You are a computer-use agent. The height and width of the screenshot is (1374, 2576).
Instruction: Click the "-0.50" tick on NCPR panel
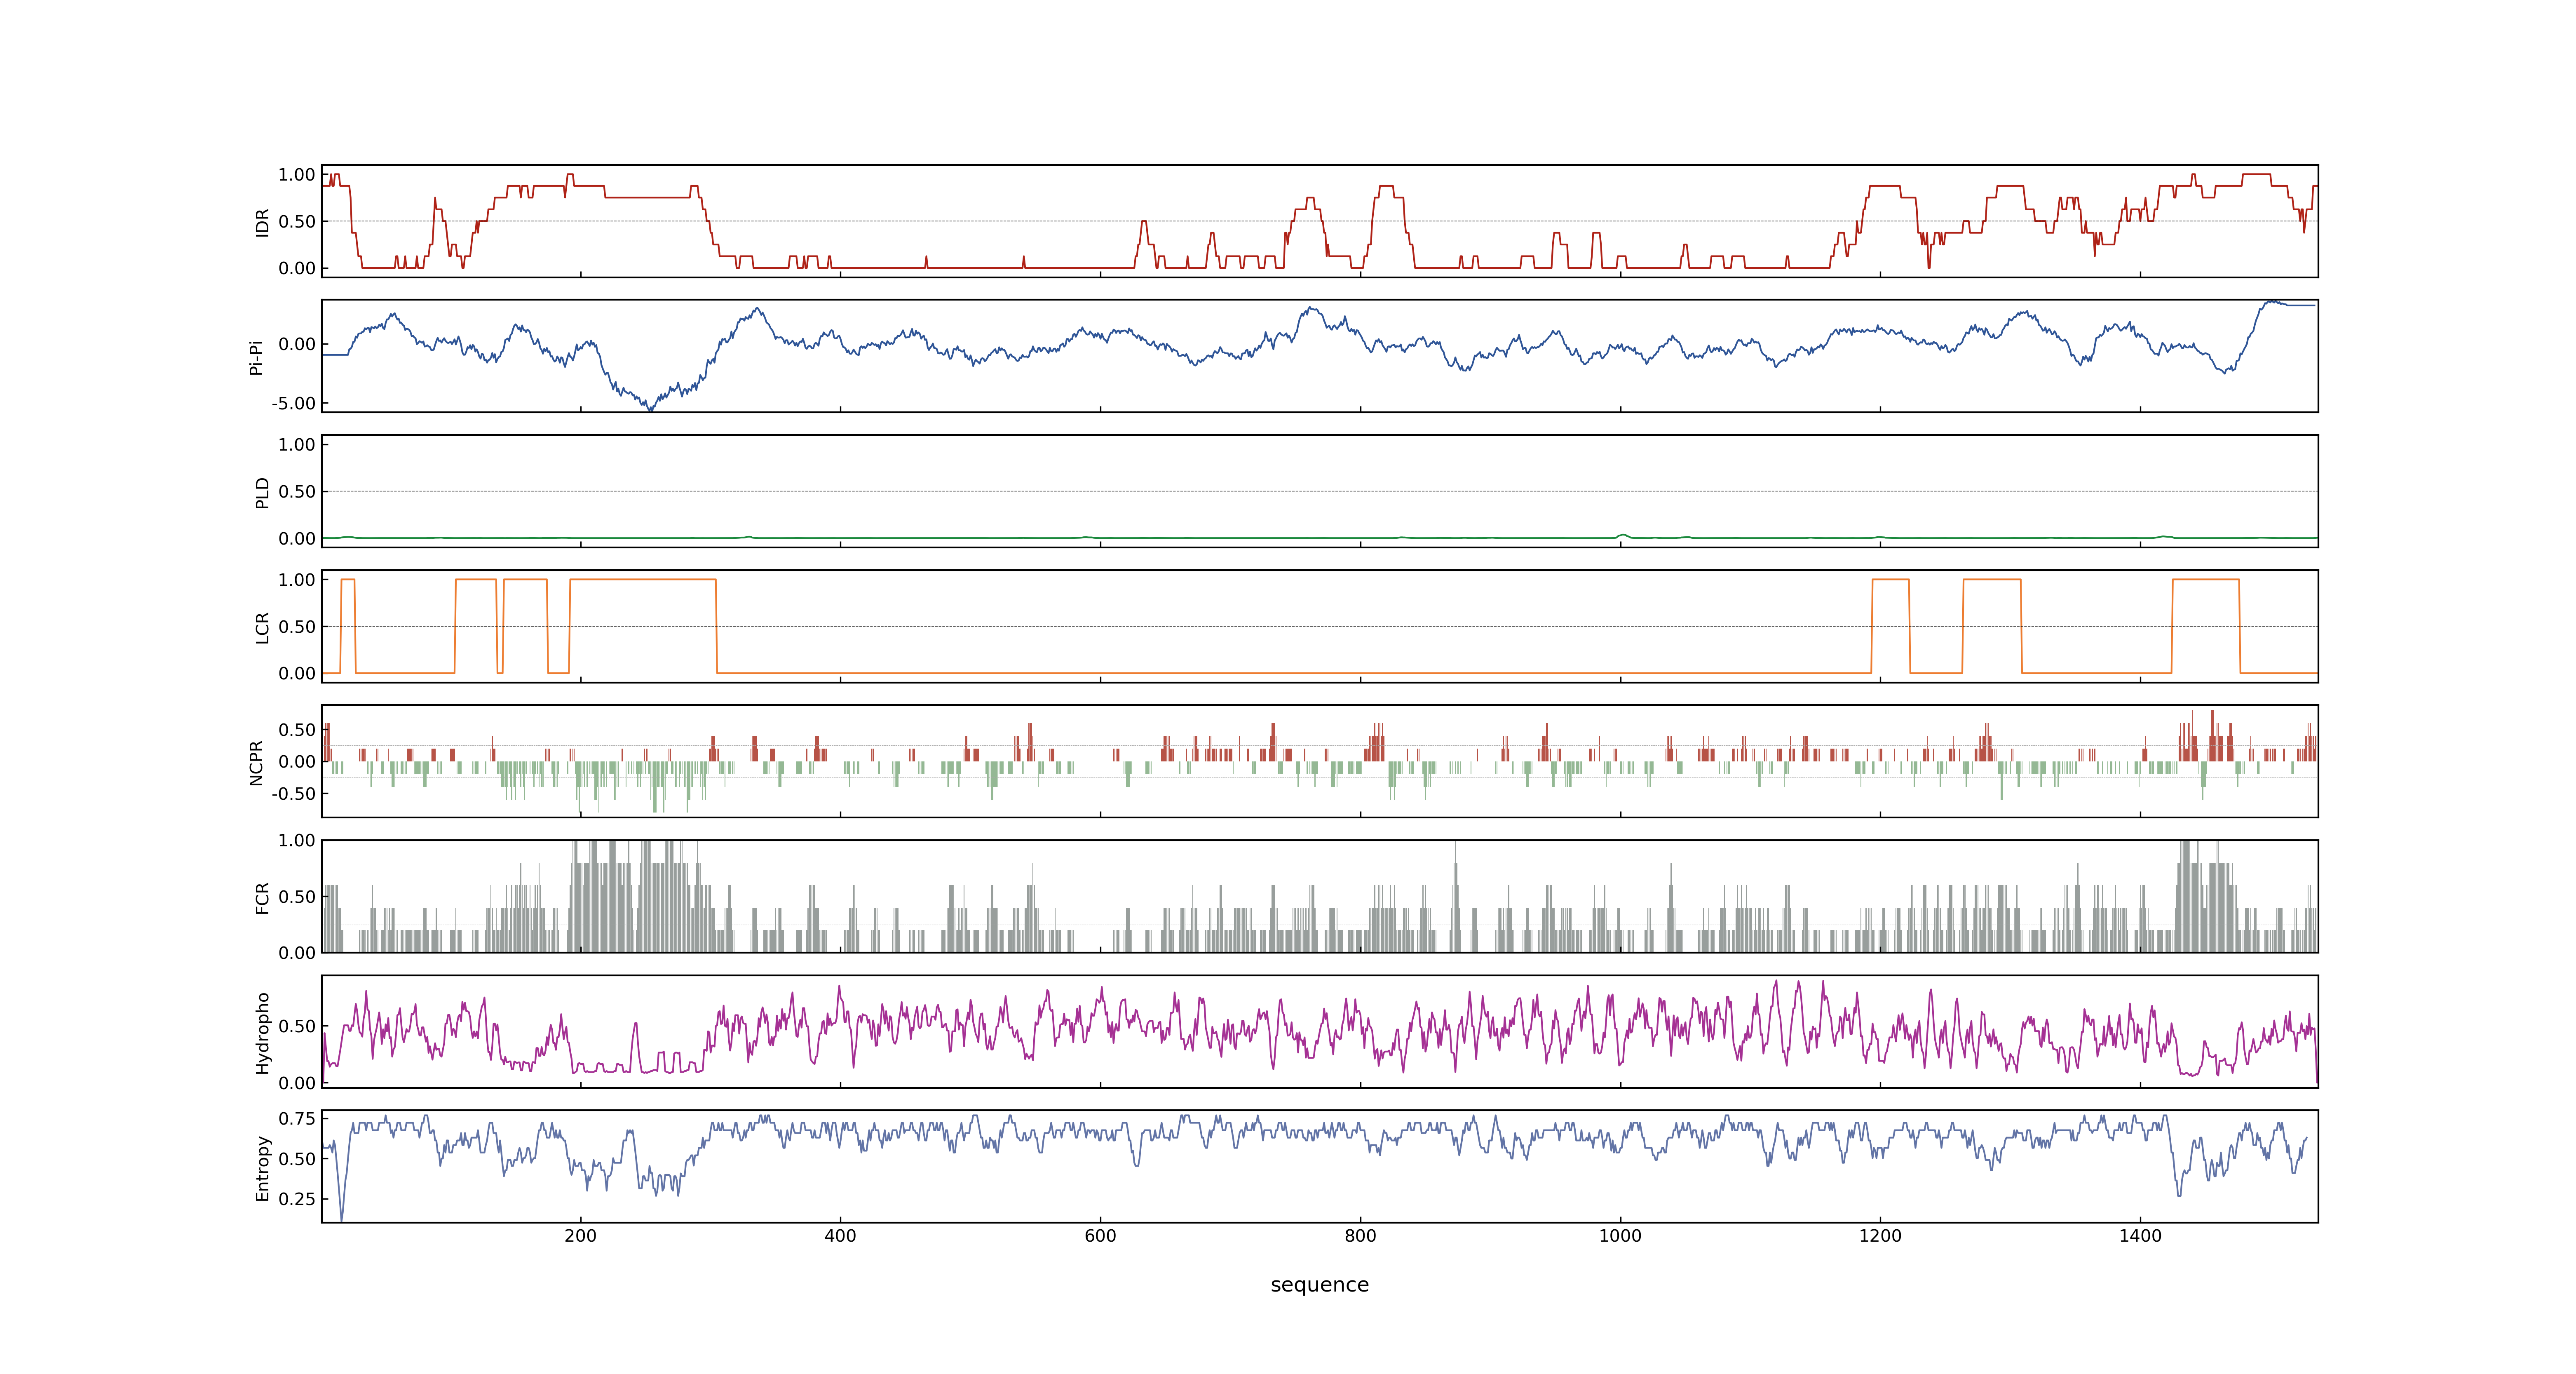point(293,794)
